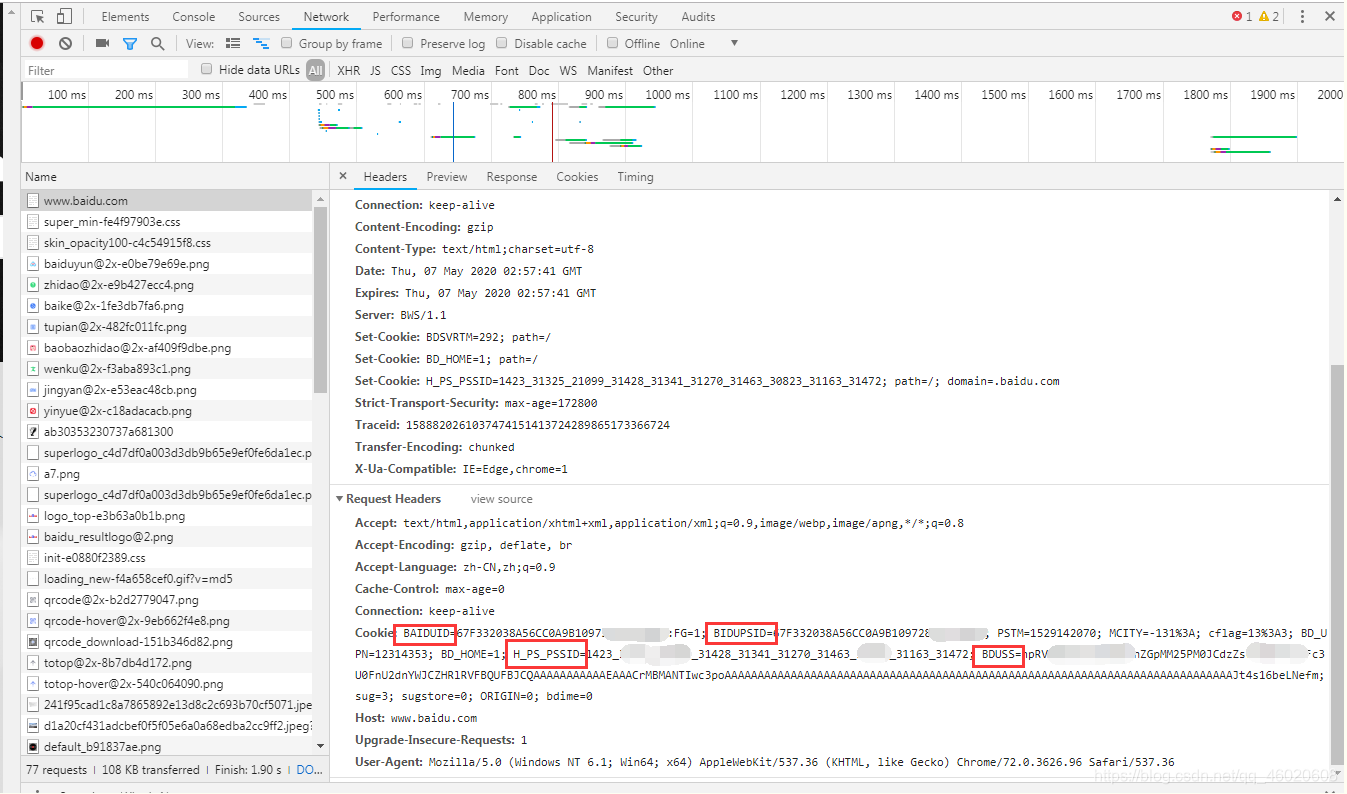The height and width of the screenshot is (794, 1347).
Task: Filter requests by Media
Action: (x=468, y=70)
